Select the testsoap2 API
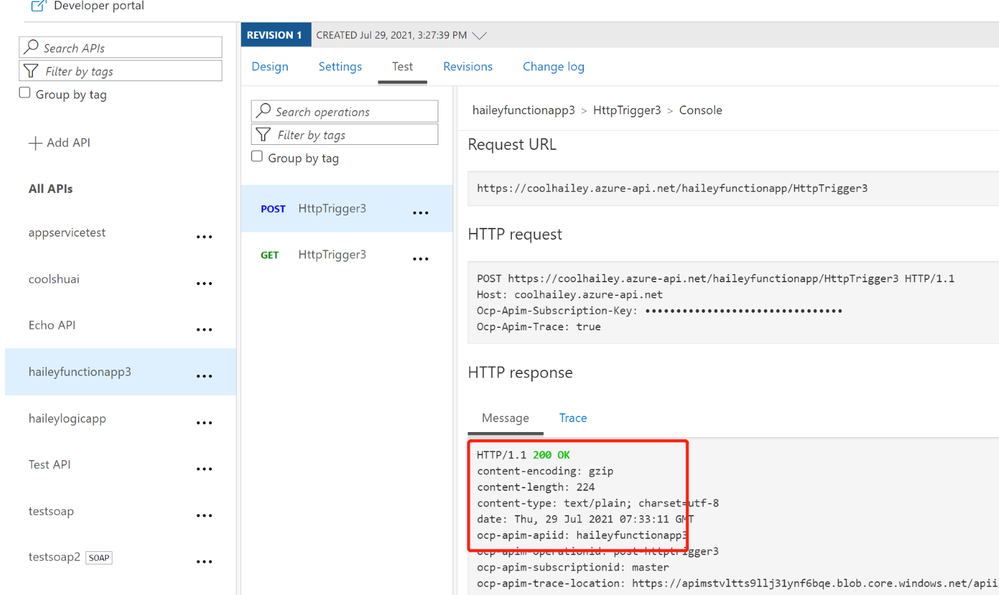Screen dimensions: 999x595 (x=54, y=557)
